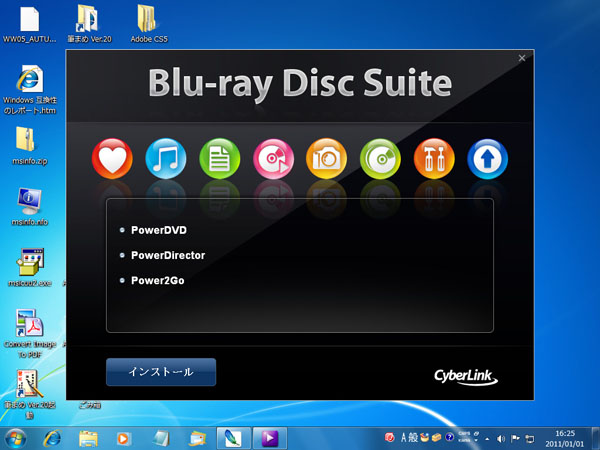Select the green disc copy icon

point(380,158)
